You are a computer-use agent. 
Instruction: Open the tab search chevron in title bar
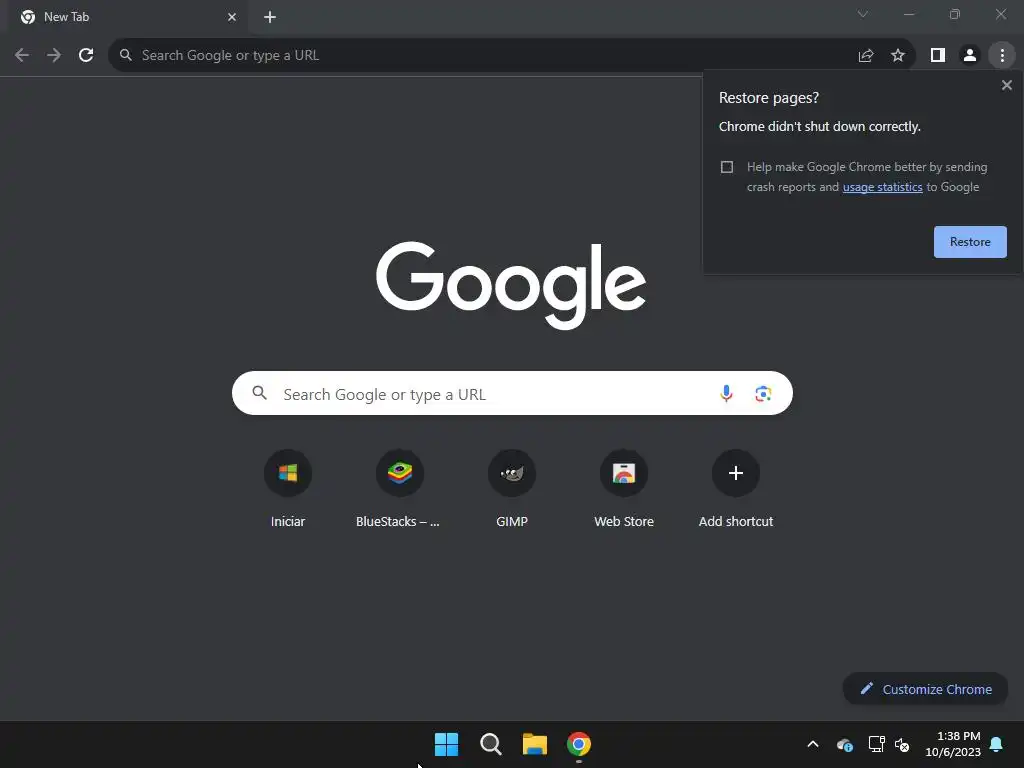pyautogui.click(x=863, y=14)
